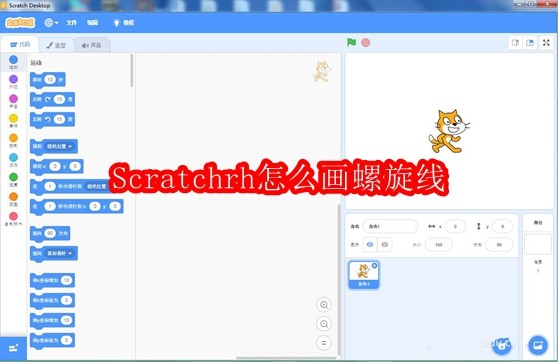Select the stage backdrop thumbnail
Screen dimensions: 558x362
pos(538,244)
